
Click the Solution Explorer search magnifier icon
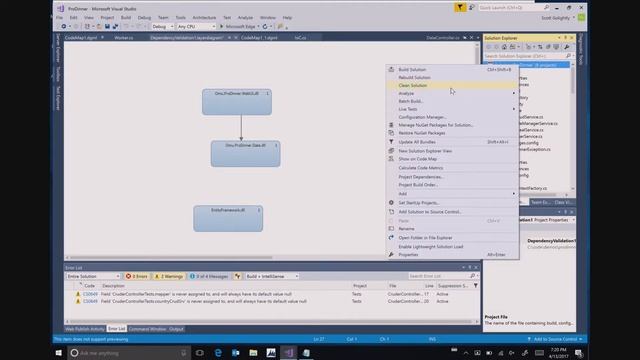[568, 56]
